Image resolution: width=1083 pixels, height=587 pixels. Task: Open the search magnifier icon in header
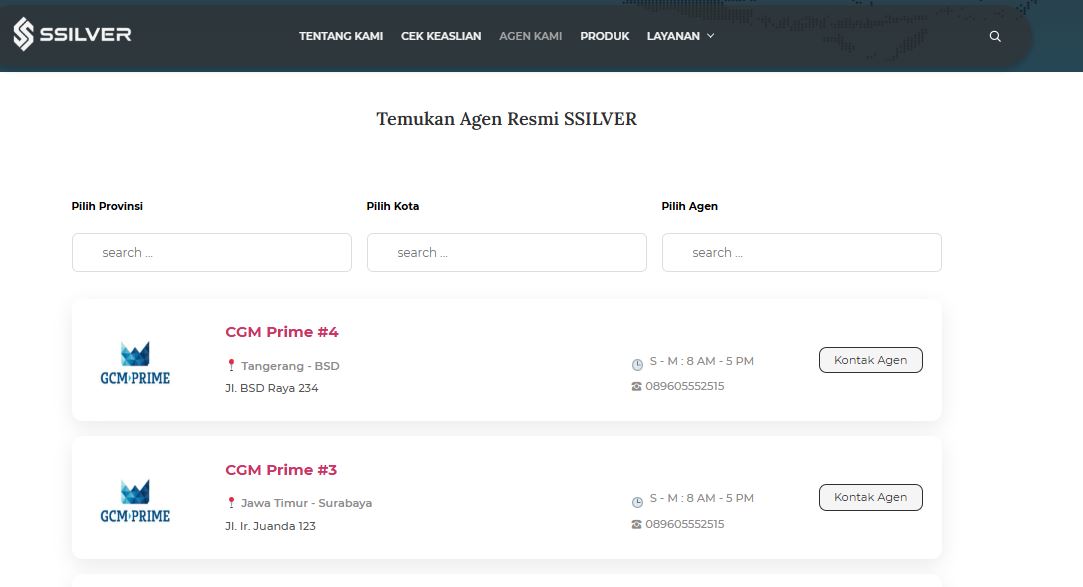(x=995, y=36)
